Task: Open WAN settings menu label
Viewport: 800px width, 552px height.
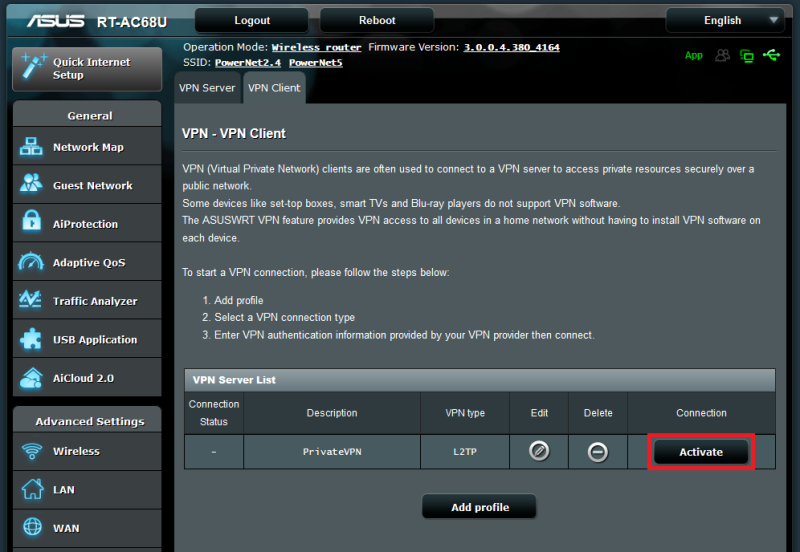Action: pos(66,529)
